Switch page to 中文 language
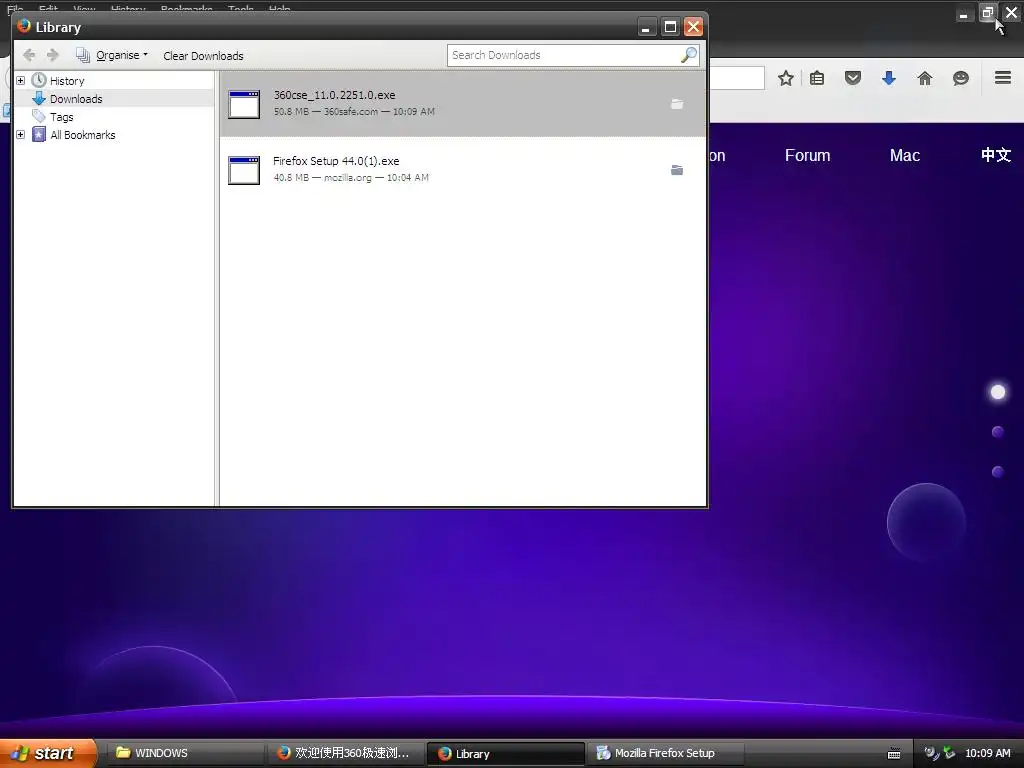The image size is (1024, 768). 996,155
